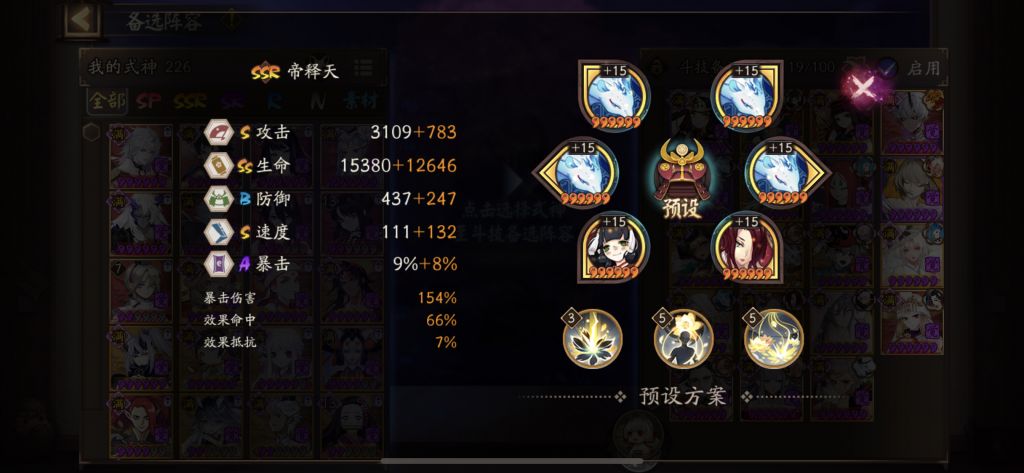
Task: Select the top-right dragon soul slot
Action: click(x=746, y=95)
